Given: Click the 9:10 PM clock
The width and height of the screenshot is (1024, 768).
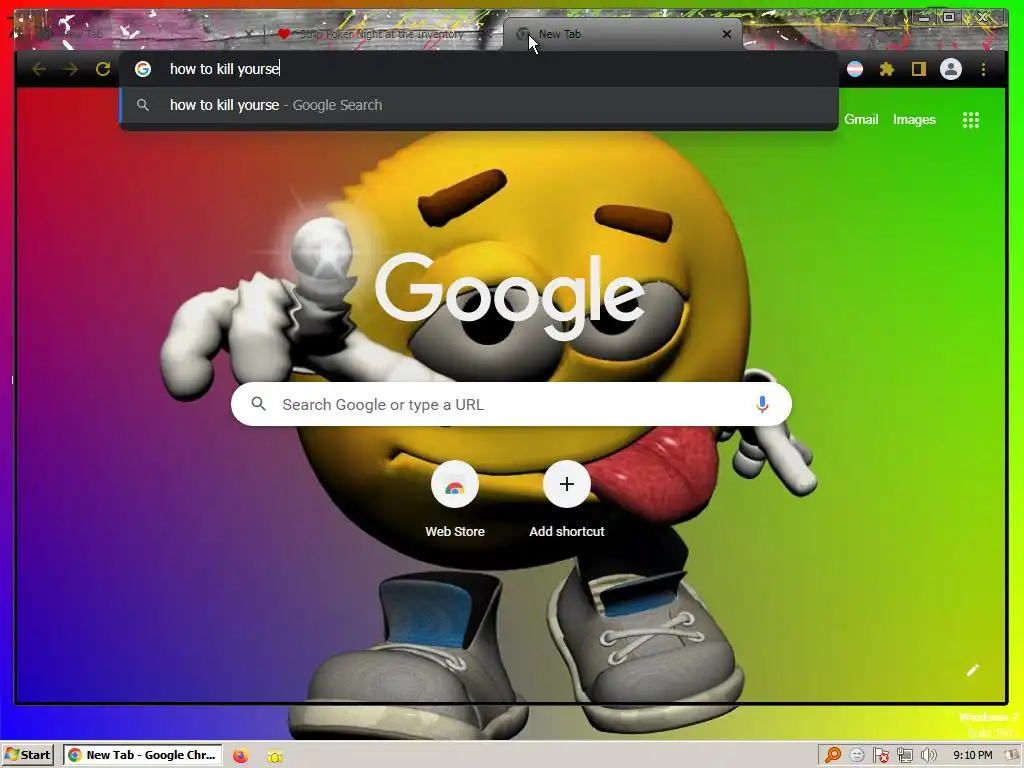Looking at the screenshot, I should (x=972, y=755).
